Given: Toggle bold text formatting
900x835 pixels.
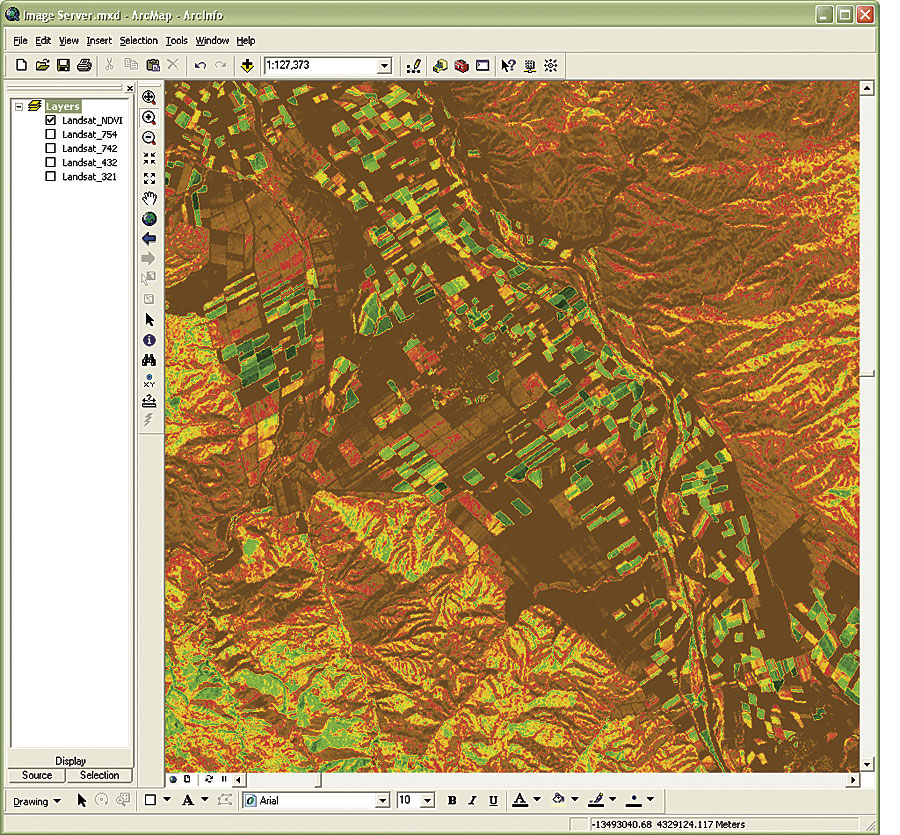Looking at the screenshot, I should 452,801.
